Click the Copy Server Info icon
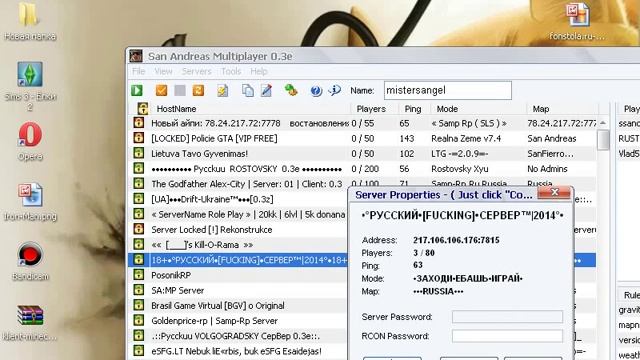640x360 pixels. point(248,90)
